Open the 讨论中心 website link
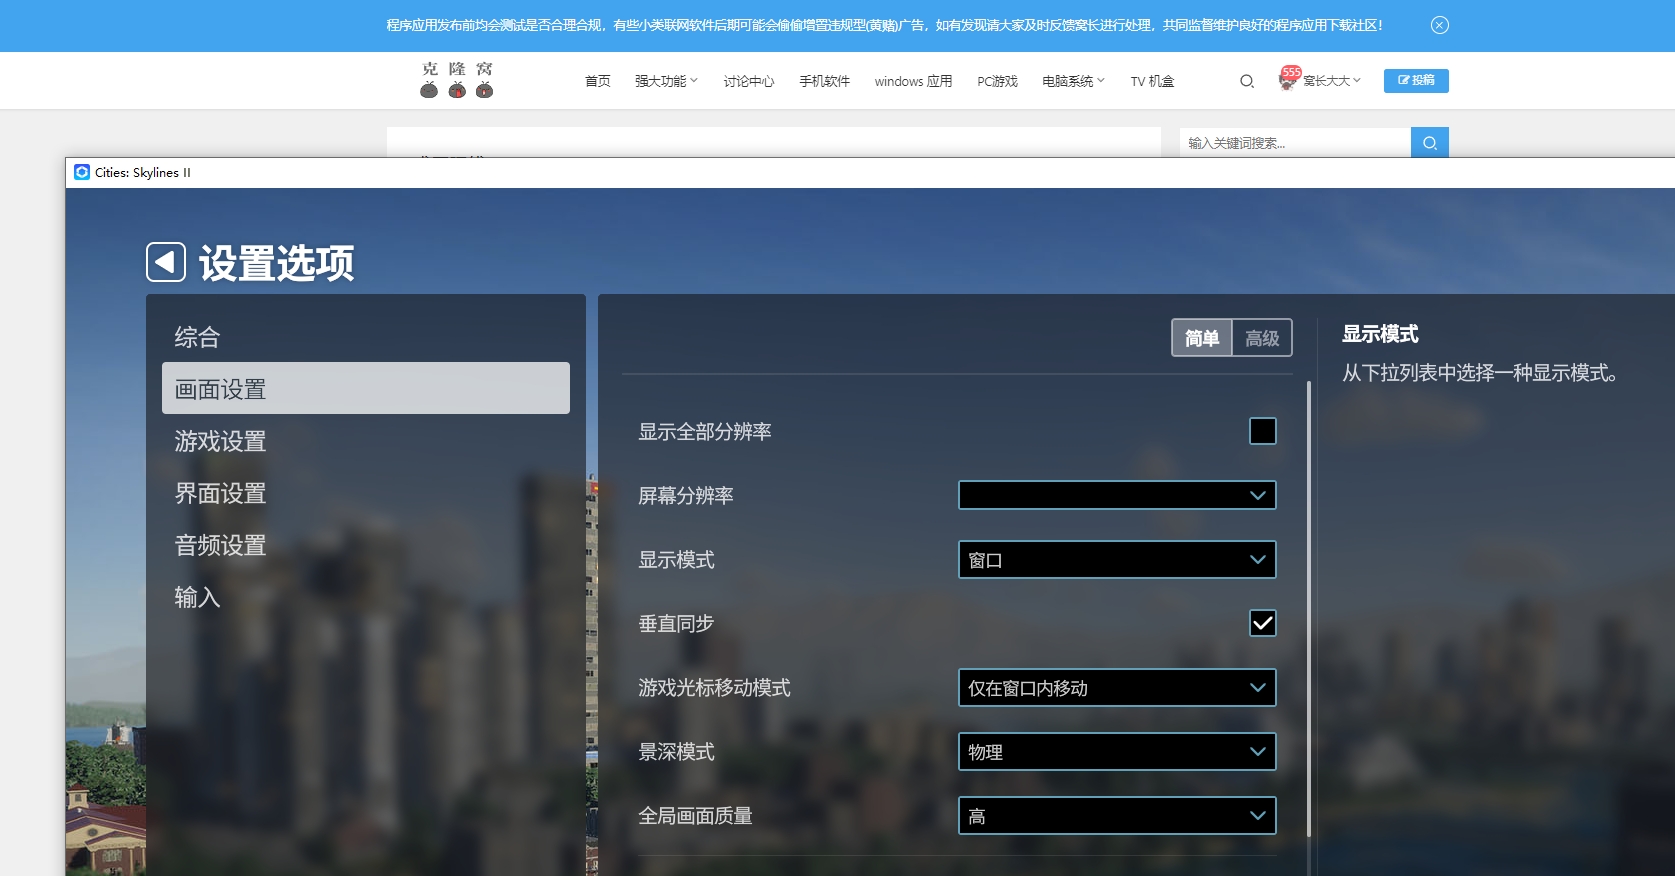1675x876 pixels. coord(749,81)
